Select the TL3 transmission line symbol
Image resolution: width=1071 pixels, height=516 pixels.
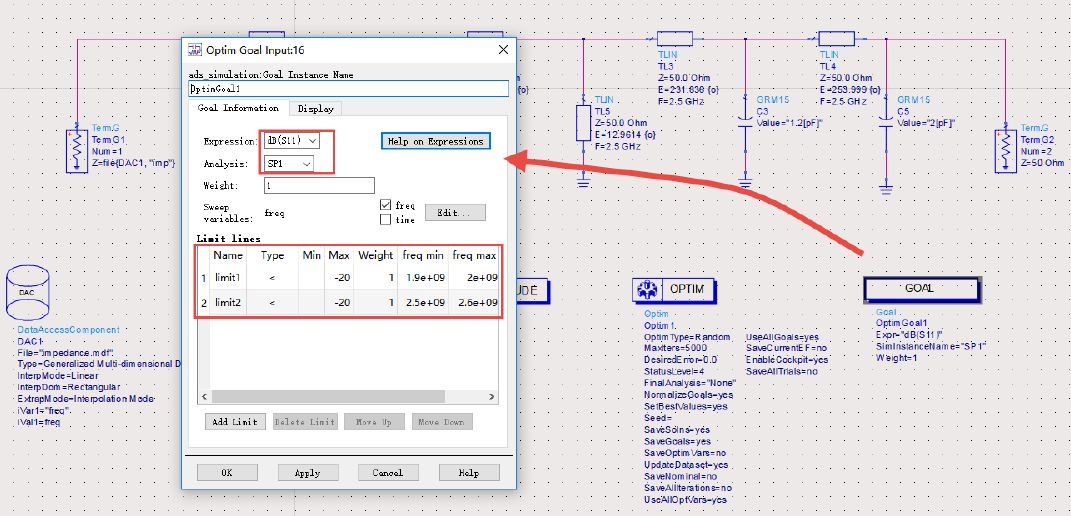point(675,39)
